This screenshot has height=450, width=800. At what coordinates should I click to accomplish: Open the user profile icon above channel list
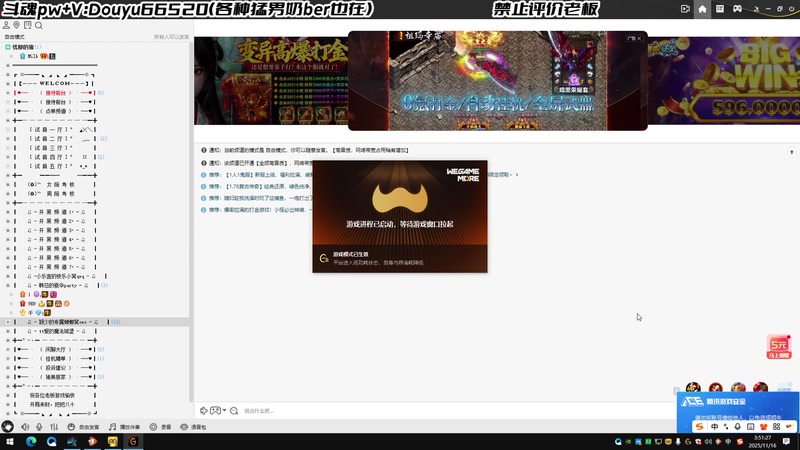tap(6, 25)
